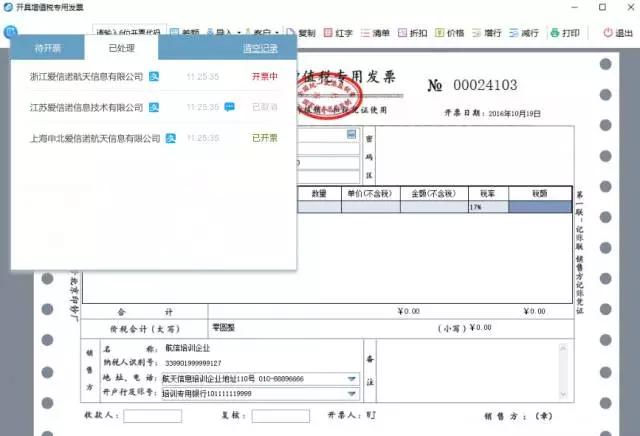The image size is (640, 436).
Task: Click the small lookup icon in buyer name field
Action: click(351, 134)
